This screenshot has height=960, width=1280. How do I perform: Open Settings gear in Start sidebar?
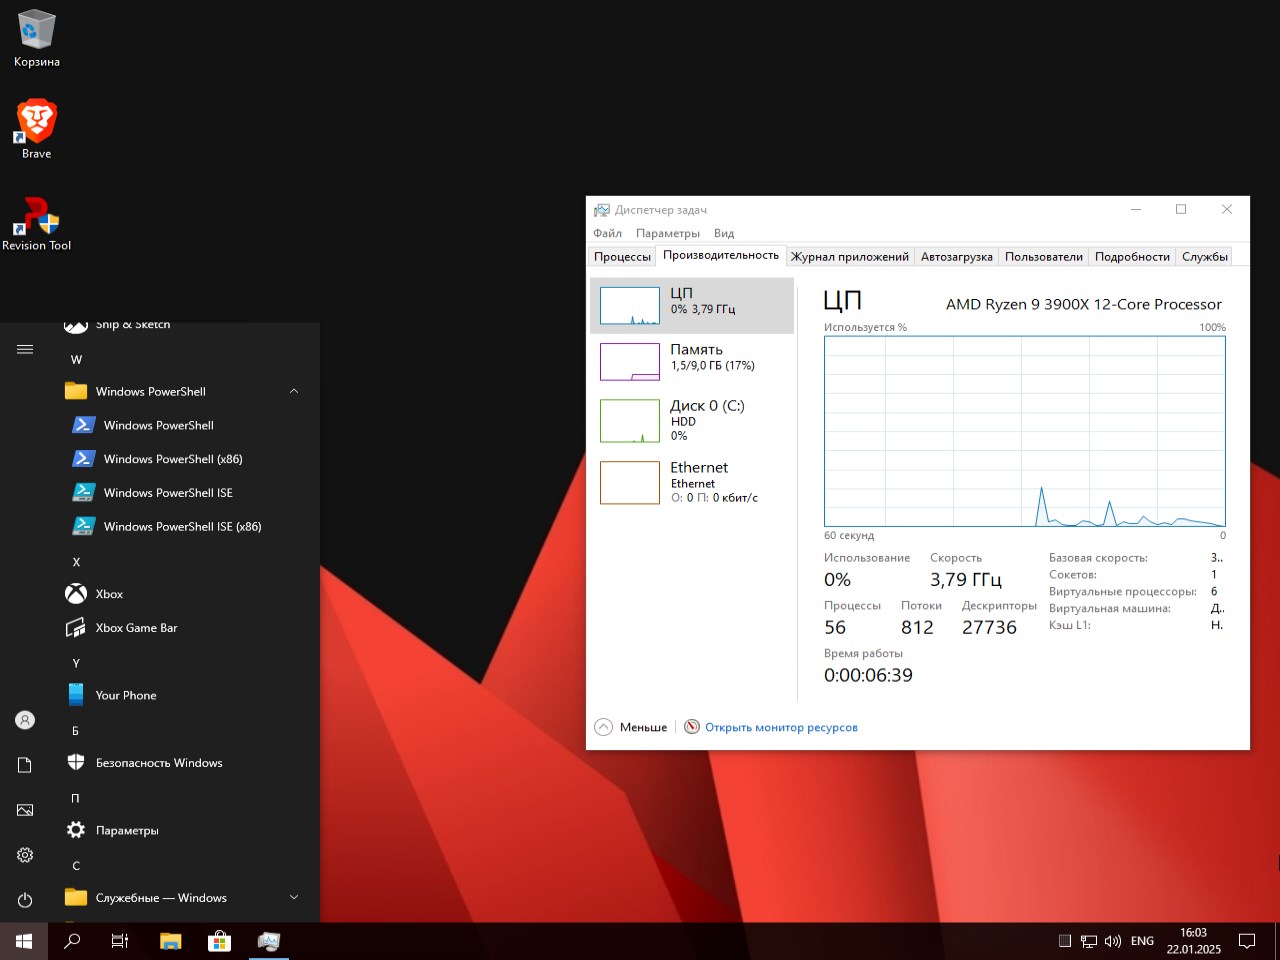[25, 855]
